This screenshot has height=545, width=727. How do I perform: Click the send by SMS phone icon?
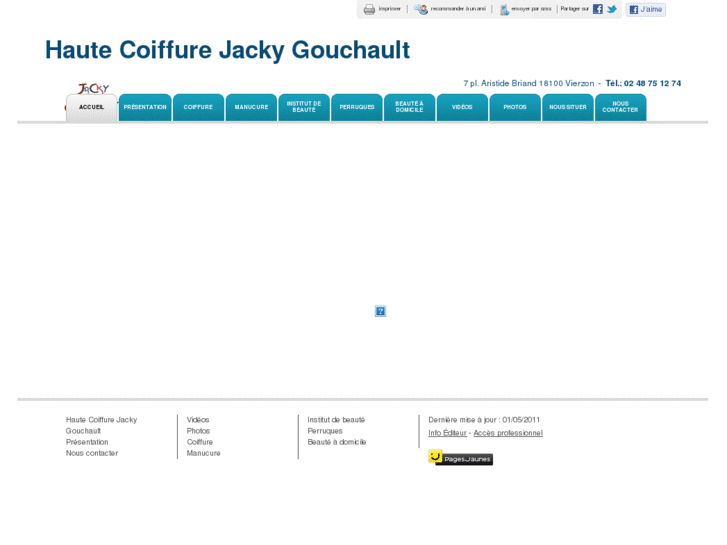pyautogui.click(x=504, y=9)
